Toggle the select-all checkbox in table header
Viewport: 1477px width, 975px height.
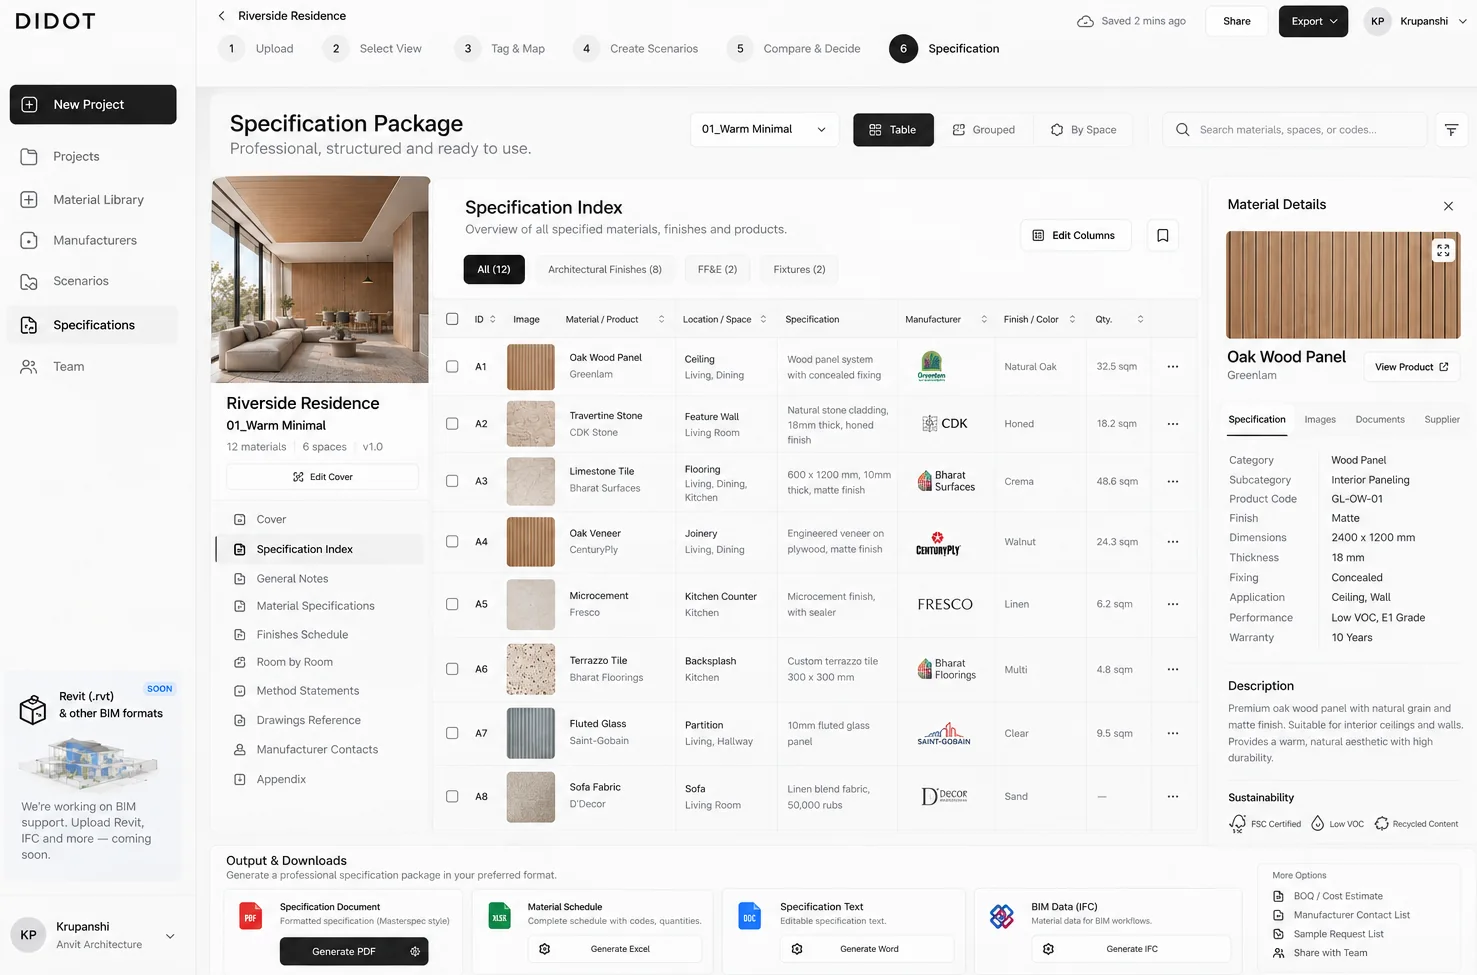point(452,319)
